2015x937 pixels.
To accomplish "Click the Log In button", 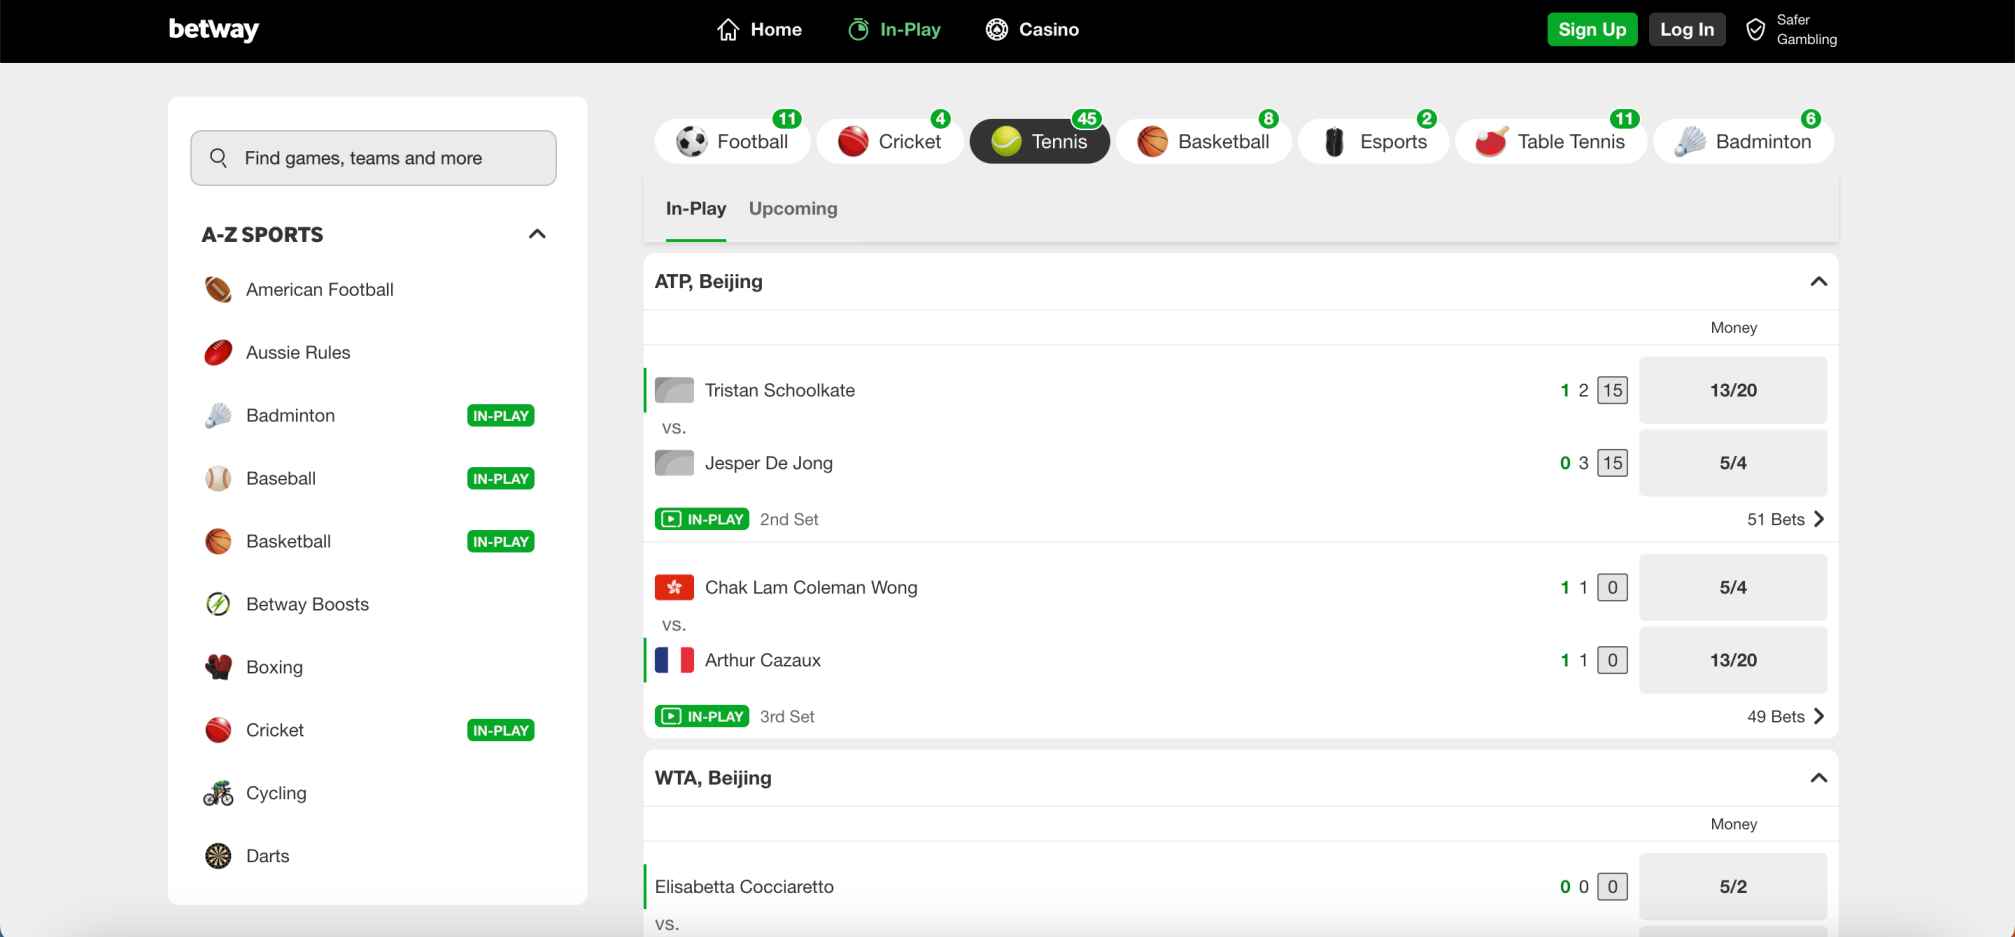I will tap(1686, 30).
